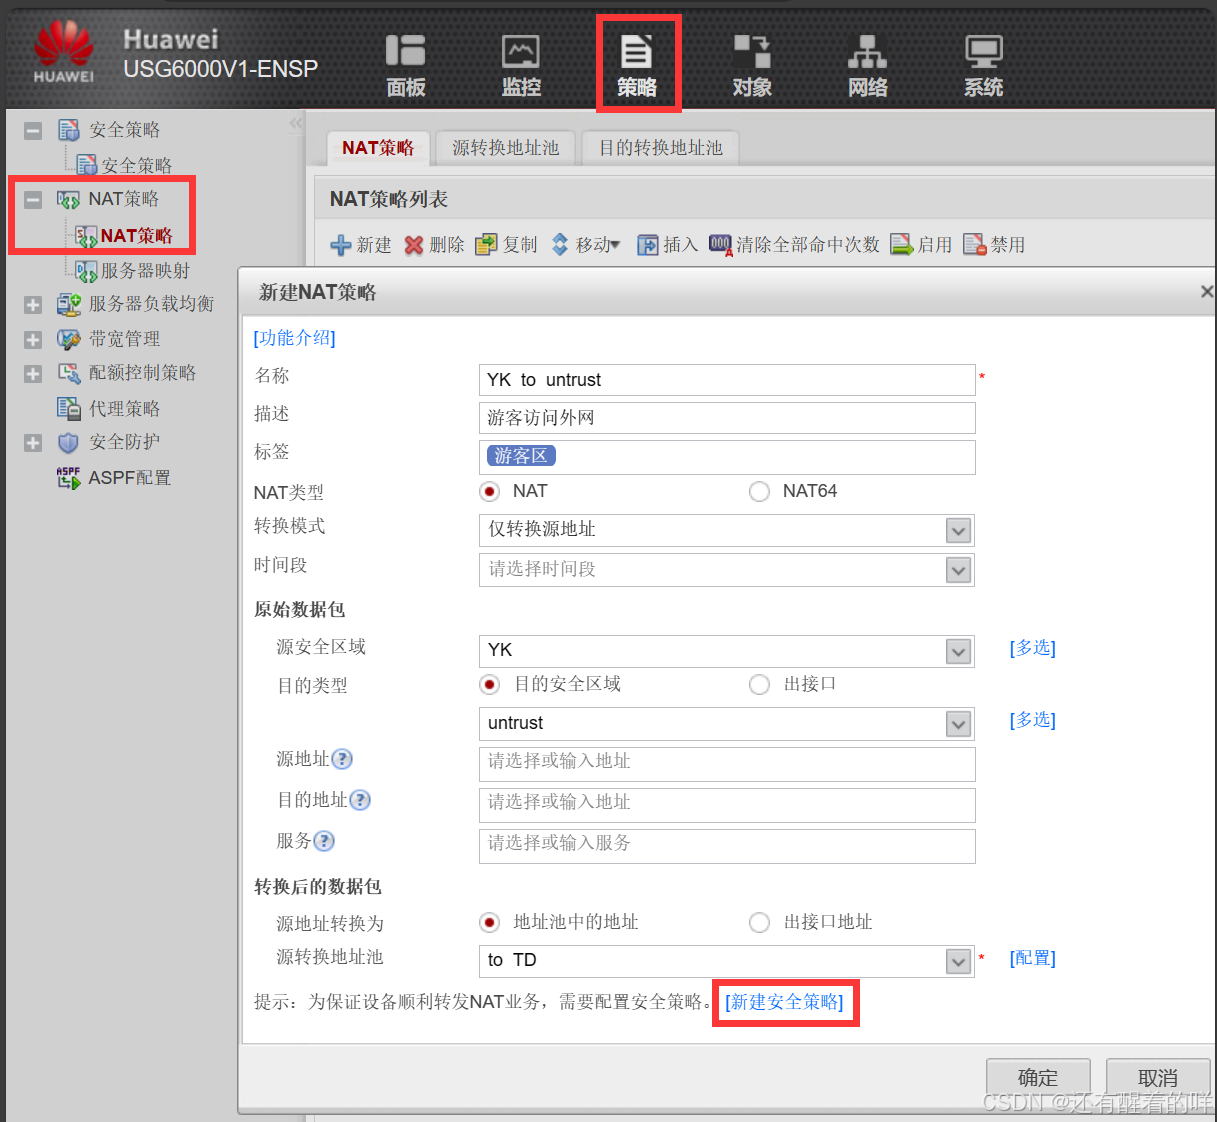Collapse the NAT策略 tree node
The height and width of the screenshot is (1122, 1217).
coord(33,199)
